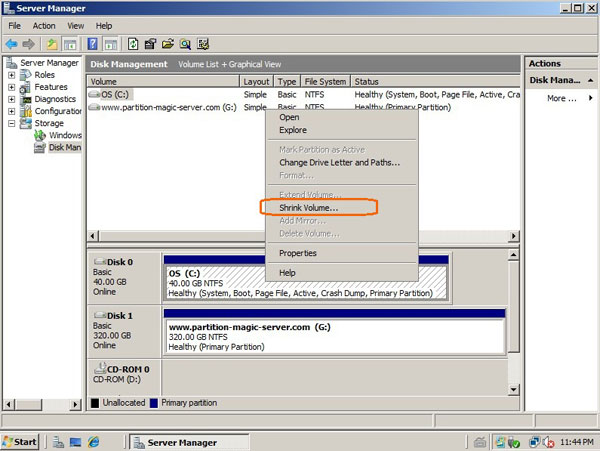Open the Help menu in menu bar
Image resolution: width=600 pixels, height=451 pixels.
(x=104, y=26)
